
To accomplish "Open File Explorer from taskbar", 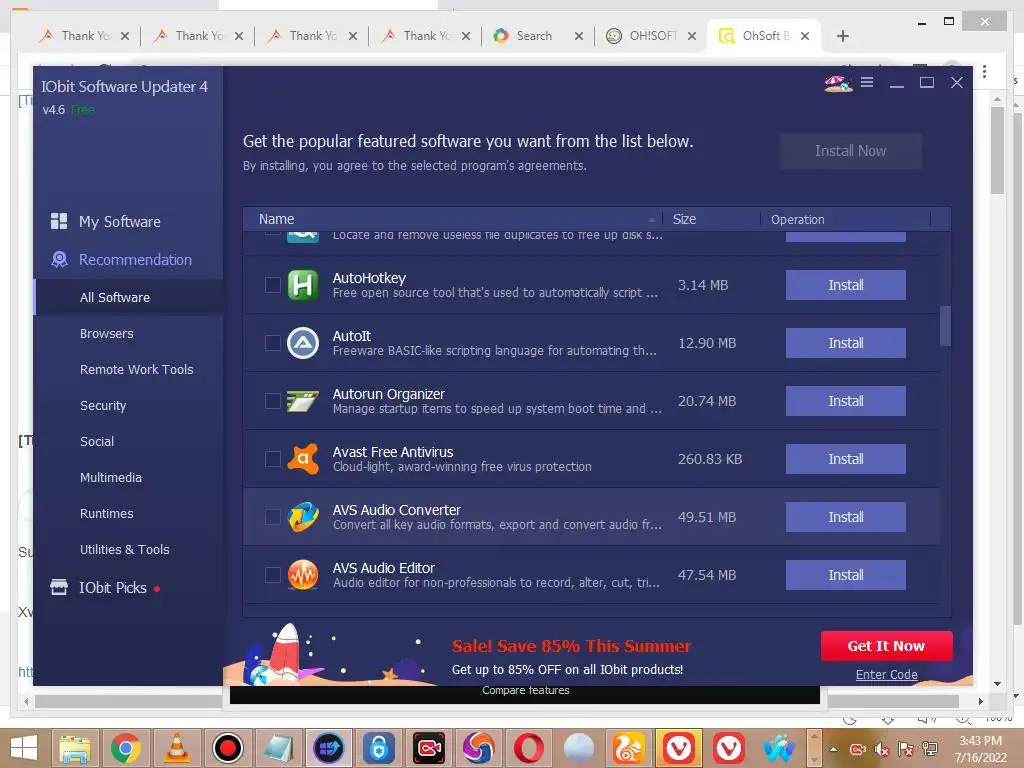I will [x=76, y=748].
